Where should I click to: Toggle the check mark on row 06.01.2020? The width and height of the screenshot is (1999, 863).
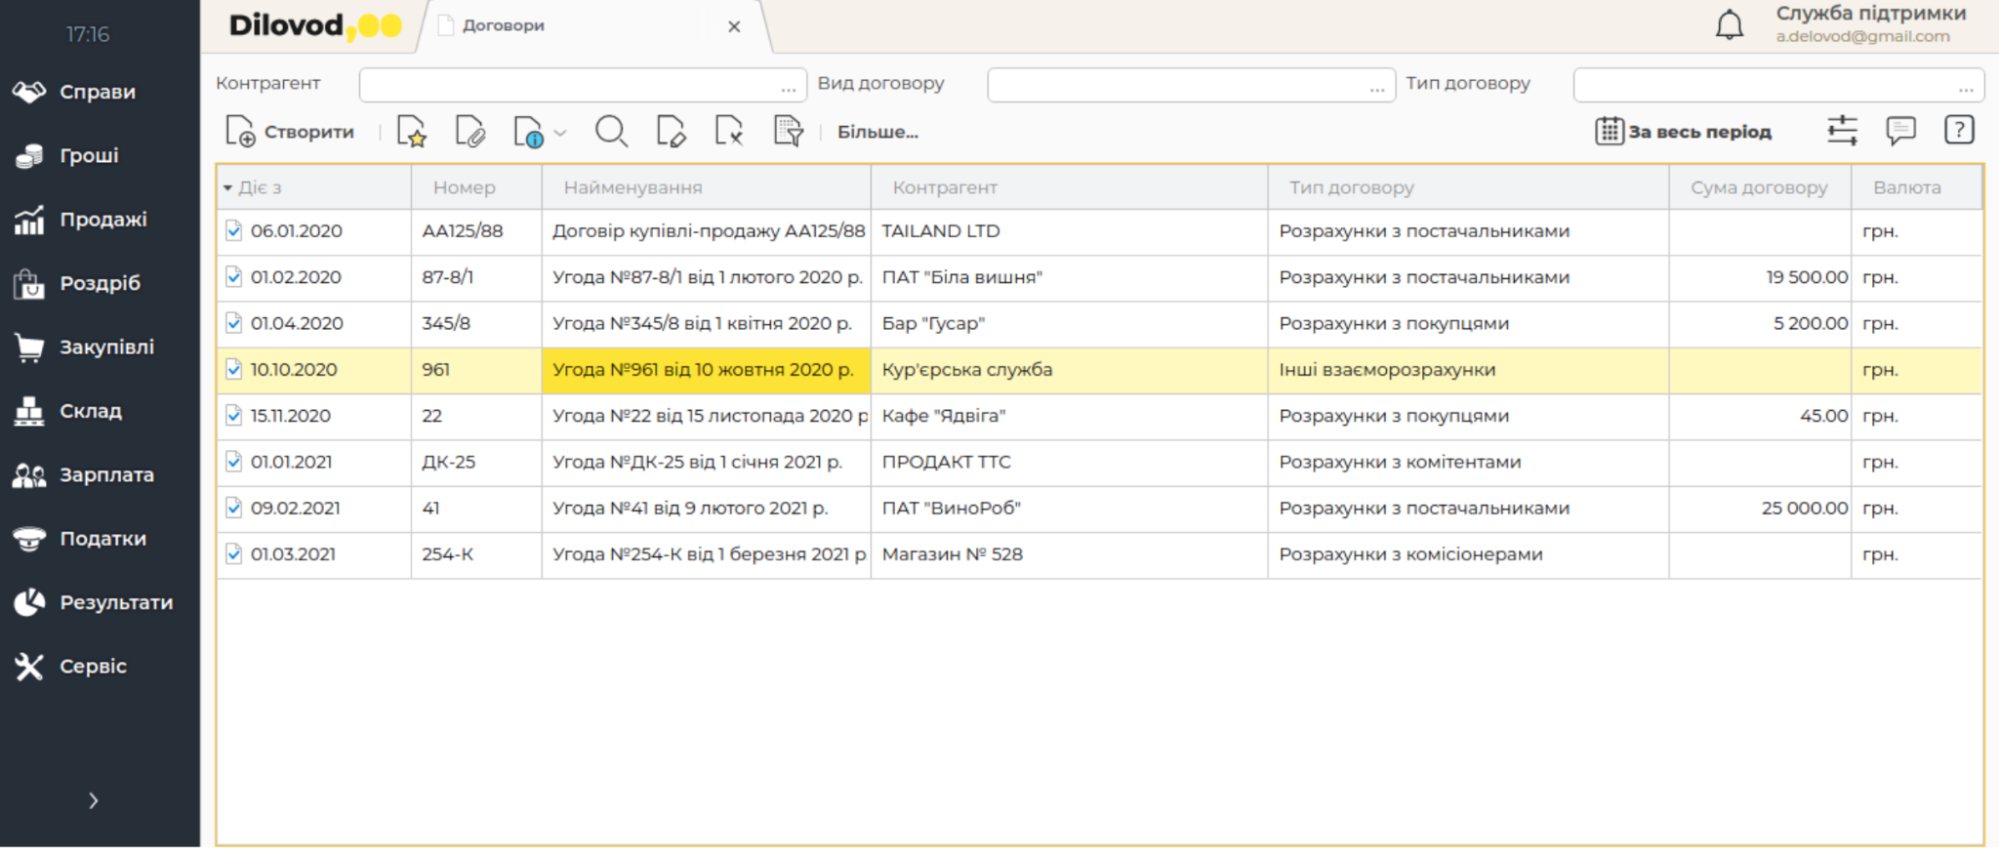click(x=234, y=231)
